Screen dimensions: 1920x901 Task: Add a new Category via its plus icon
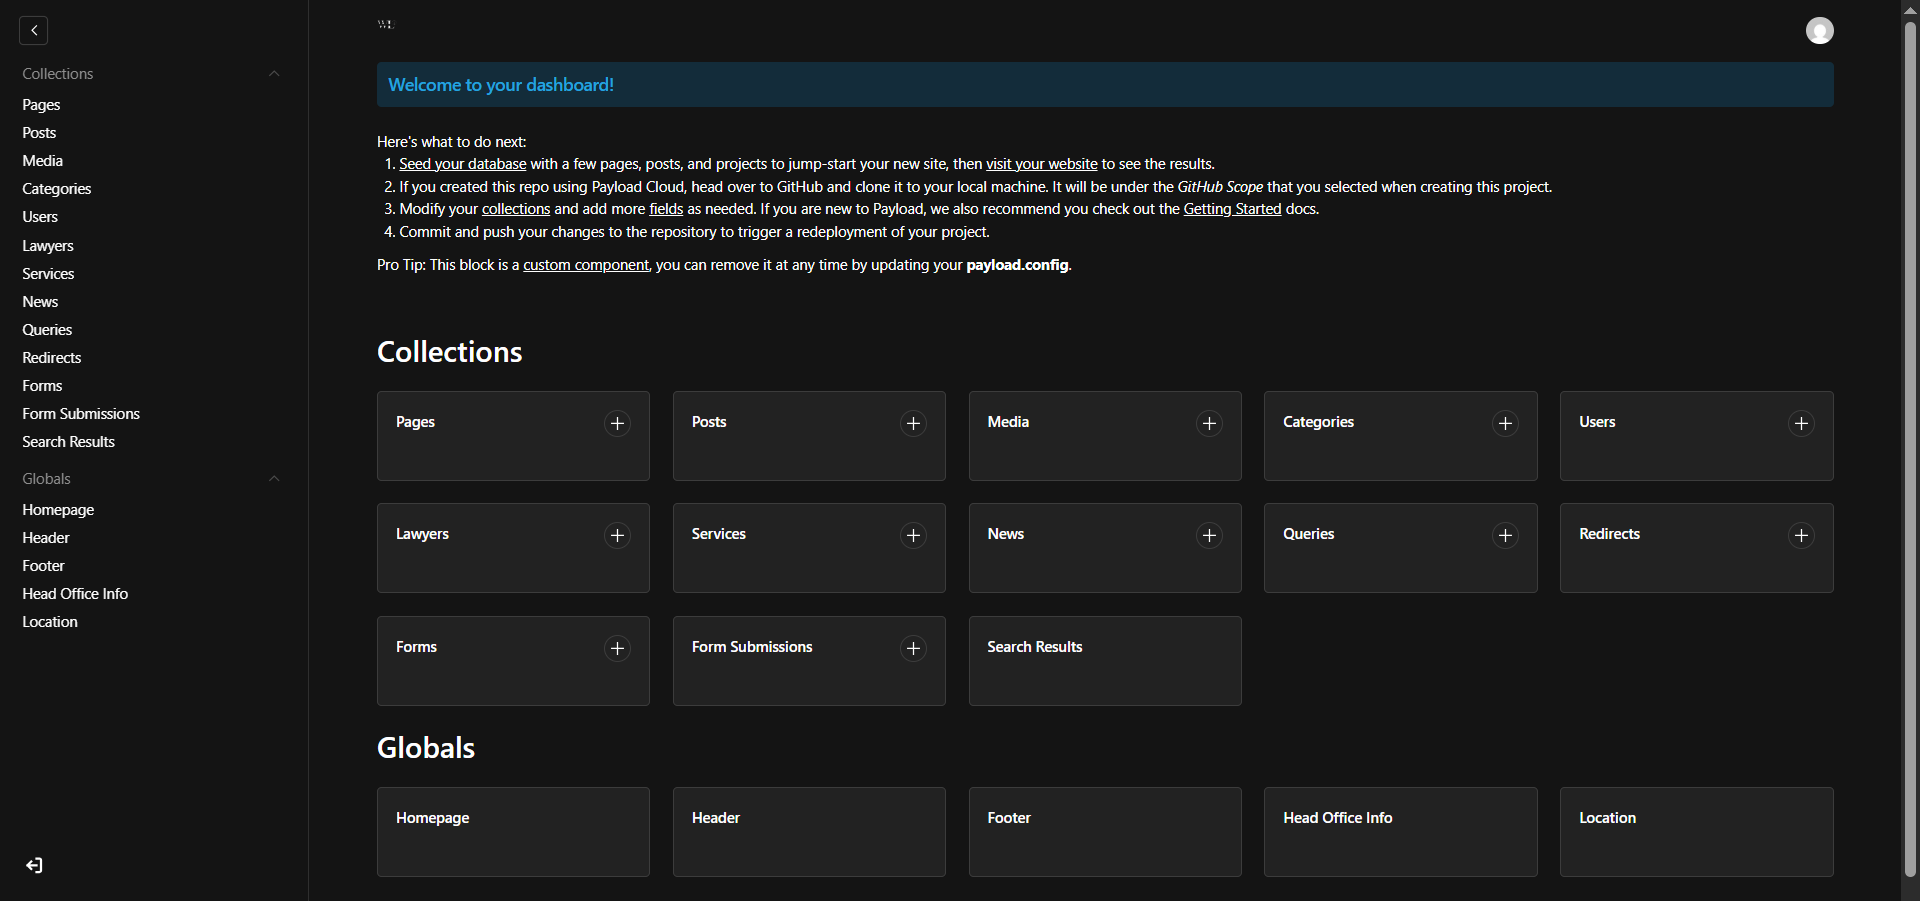click(1504, 423)
